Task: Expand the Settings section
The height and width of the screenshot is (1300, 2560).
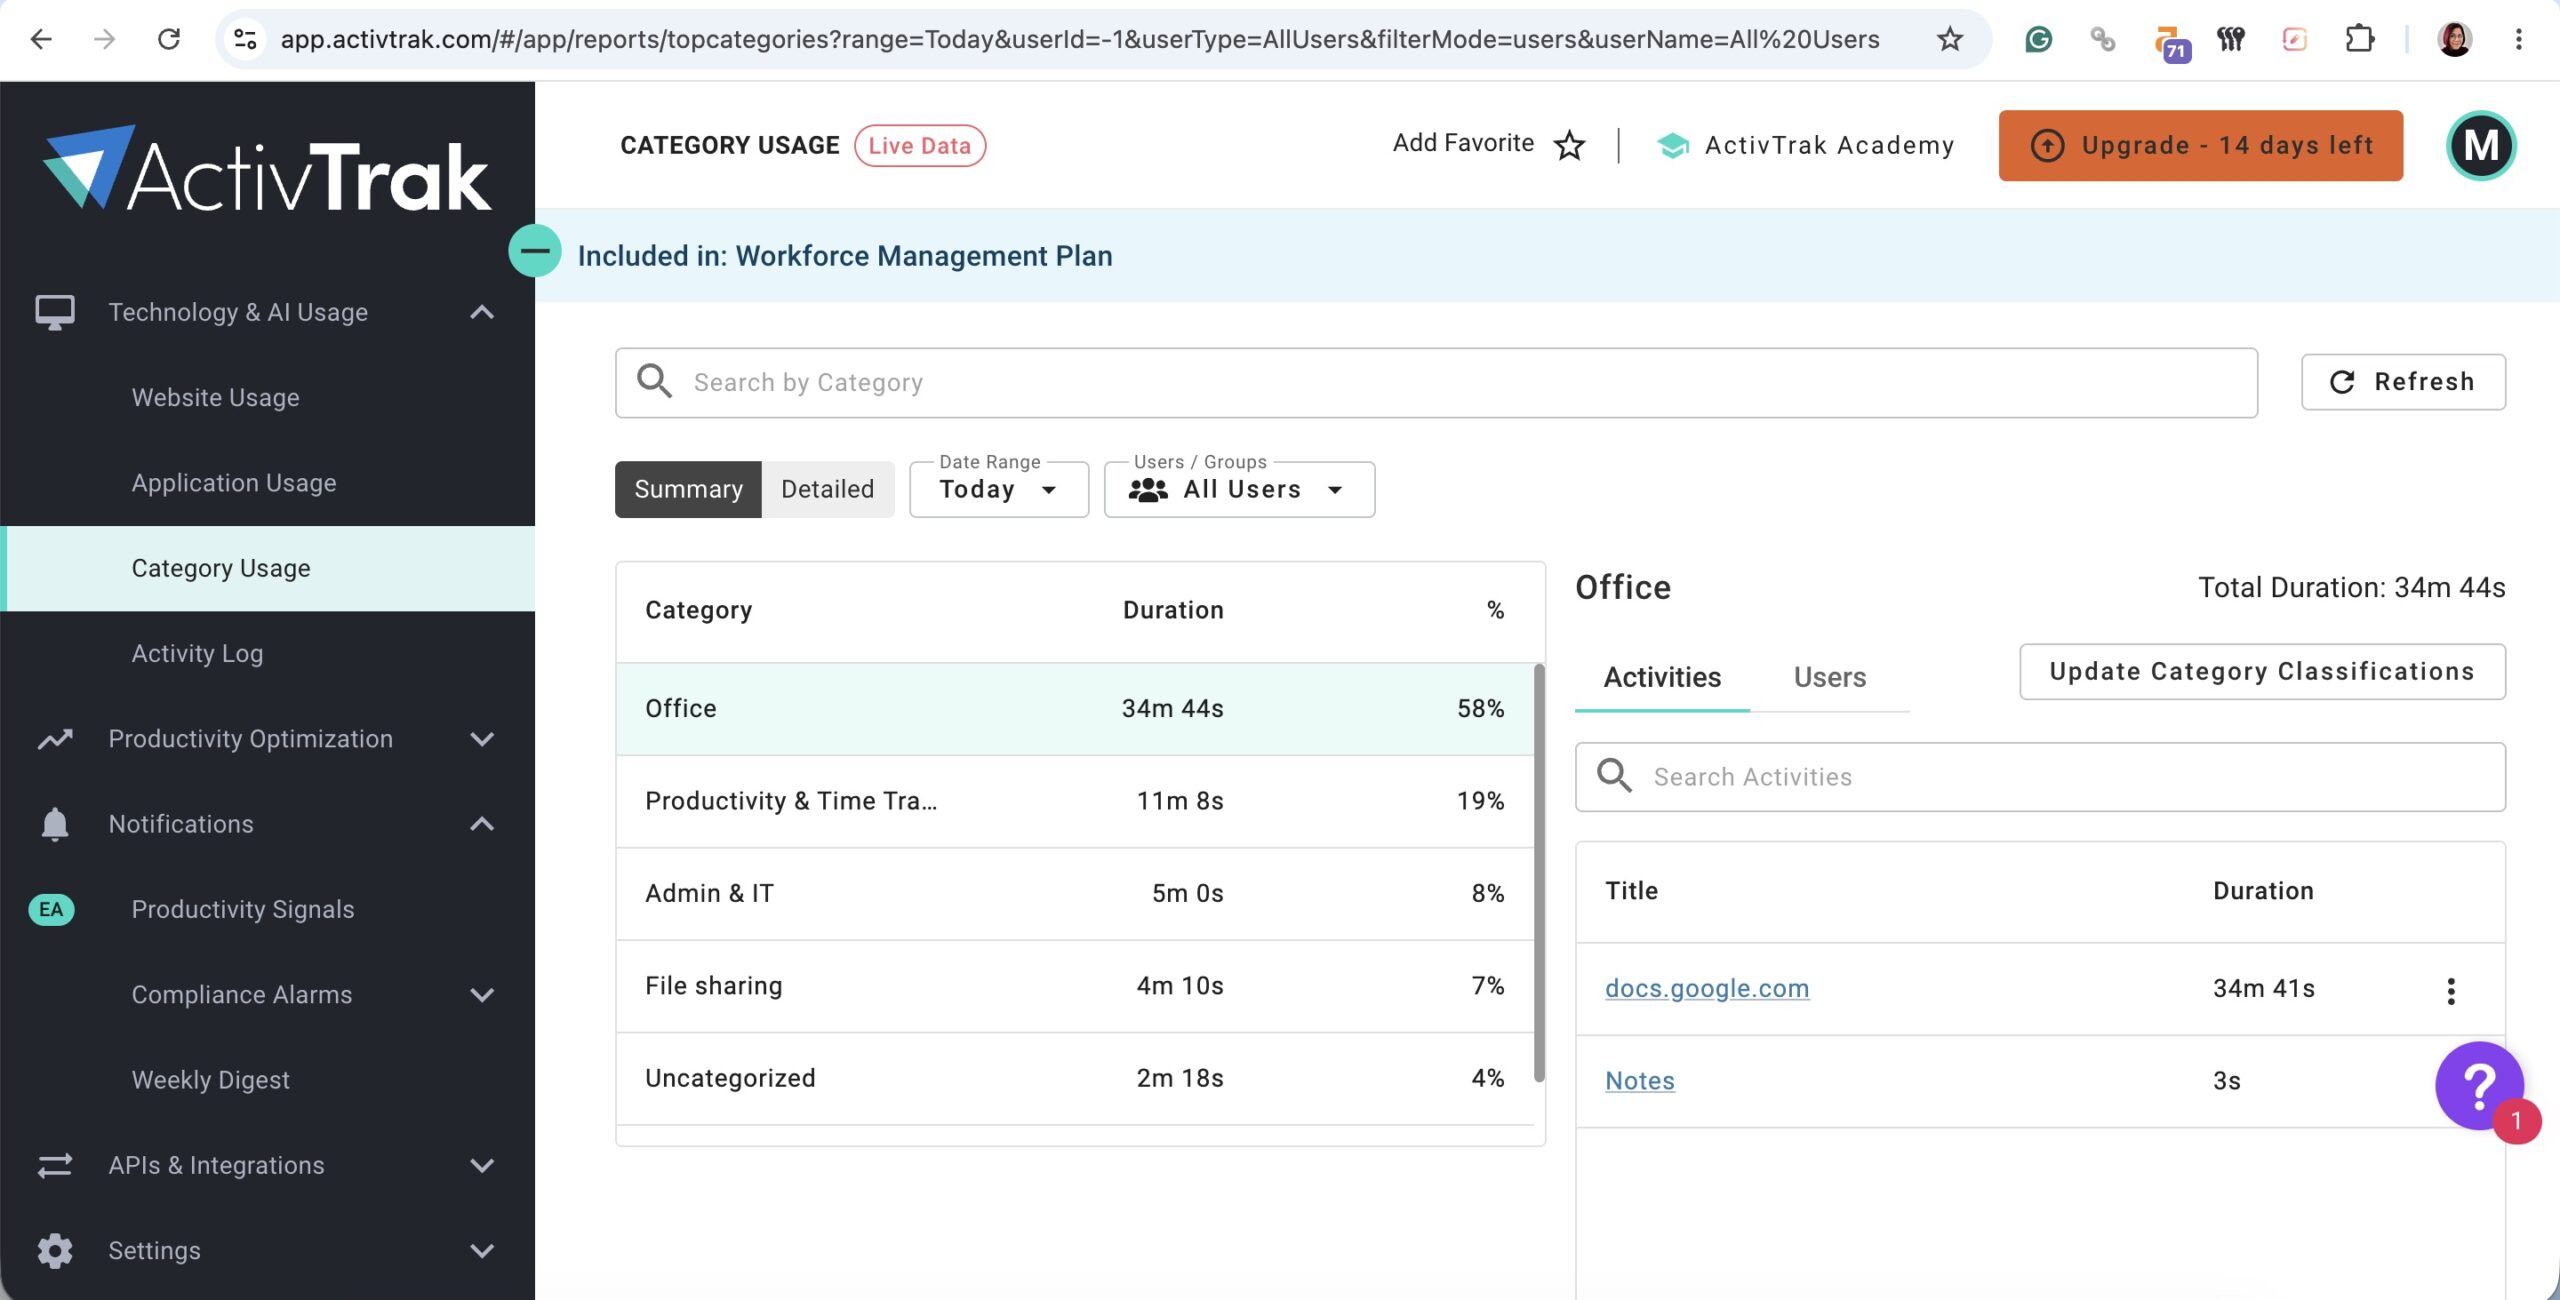Action: [x=482, y=1251]
